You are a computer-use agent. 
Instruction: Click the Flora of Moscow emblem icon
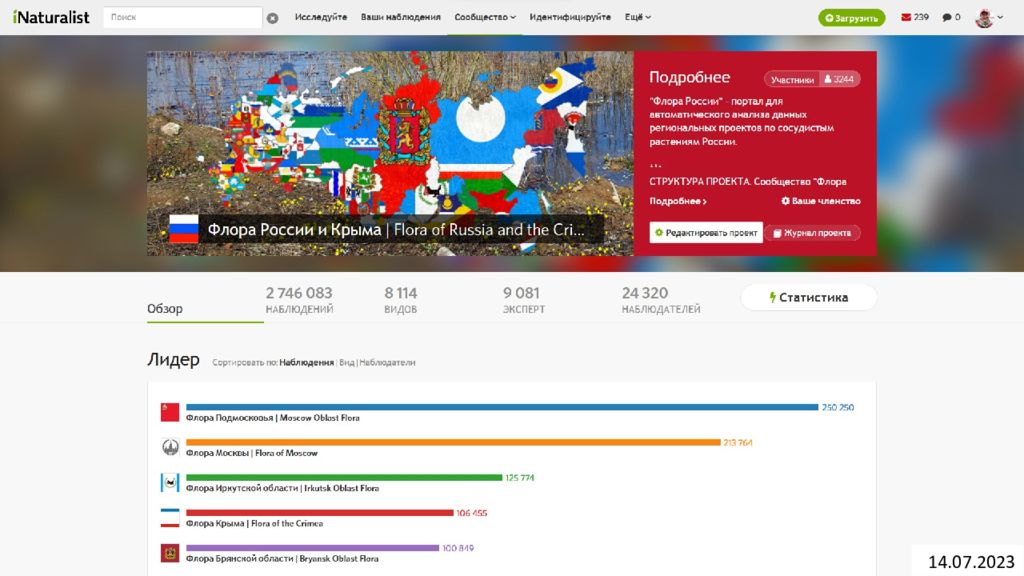pos(170,447)
